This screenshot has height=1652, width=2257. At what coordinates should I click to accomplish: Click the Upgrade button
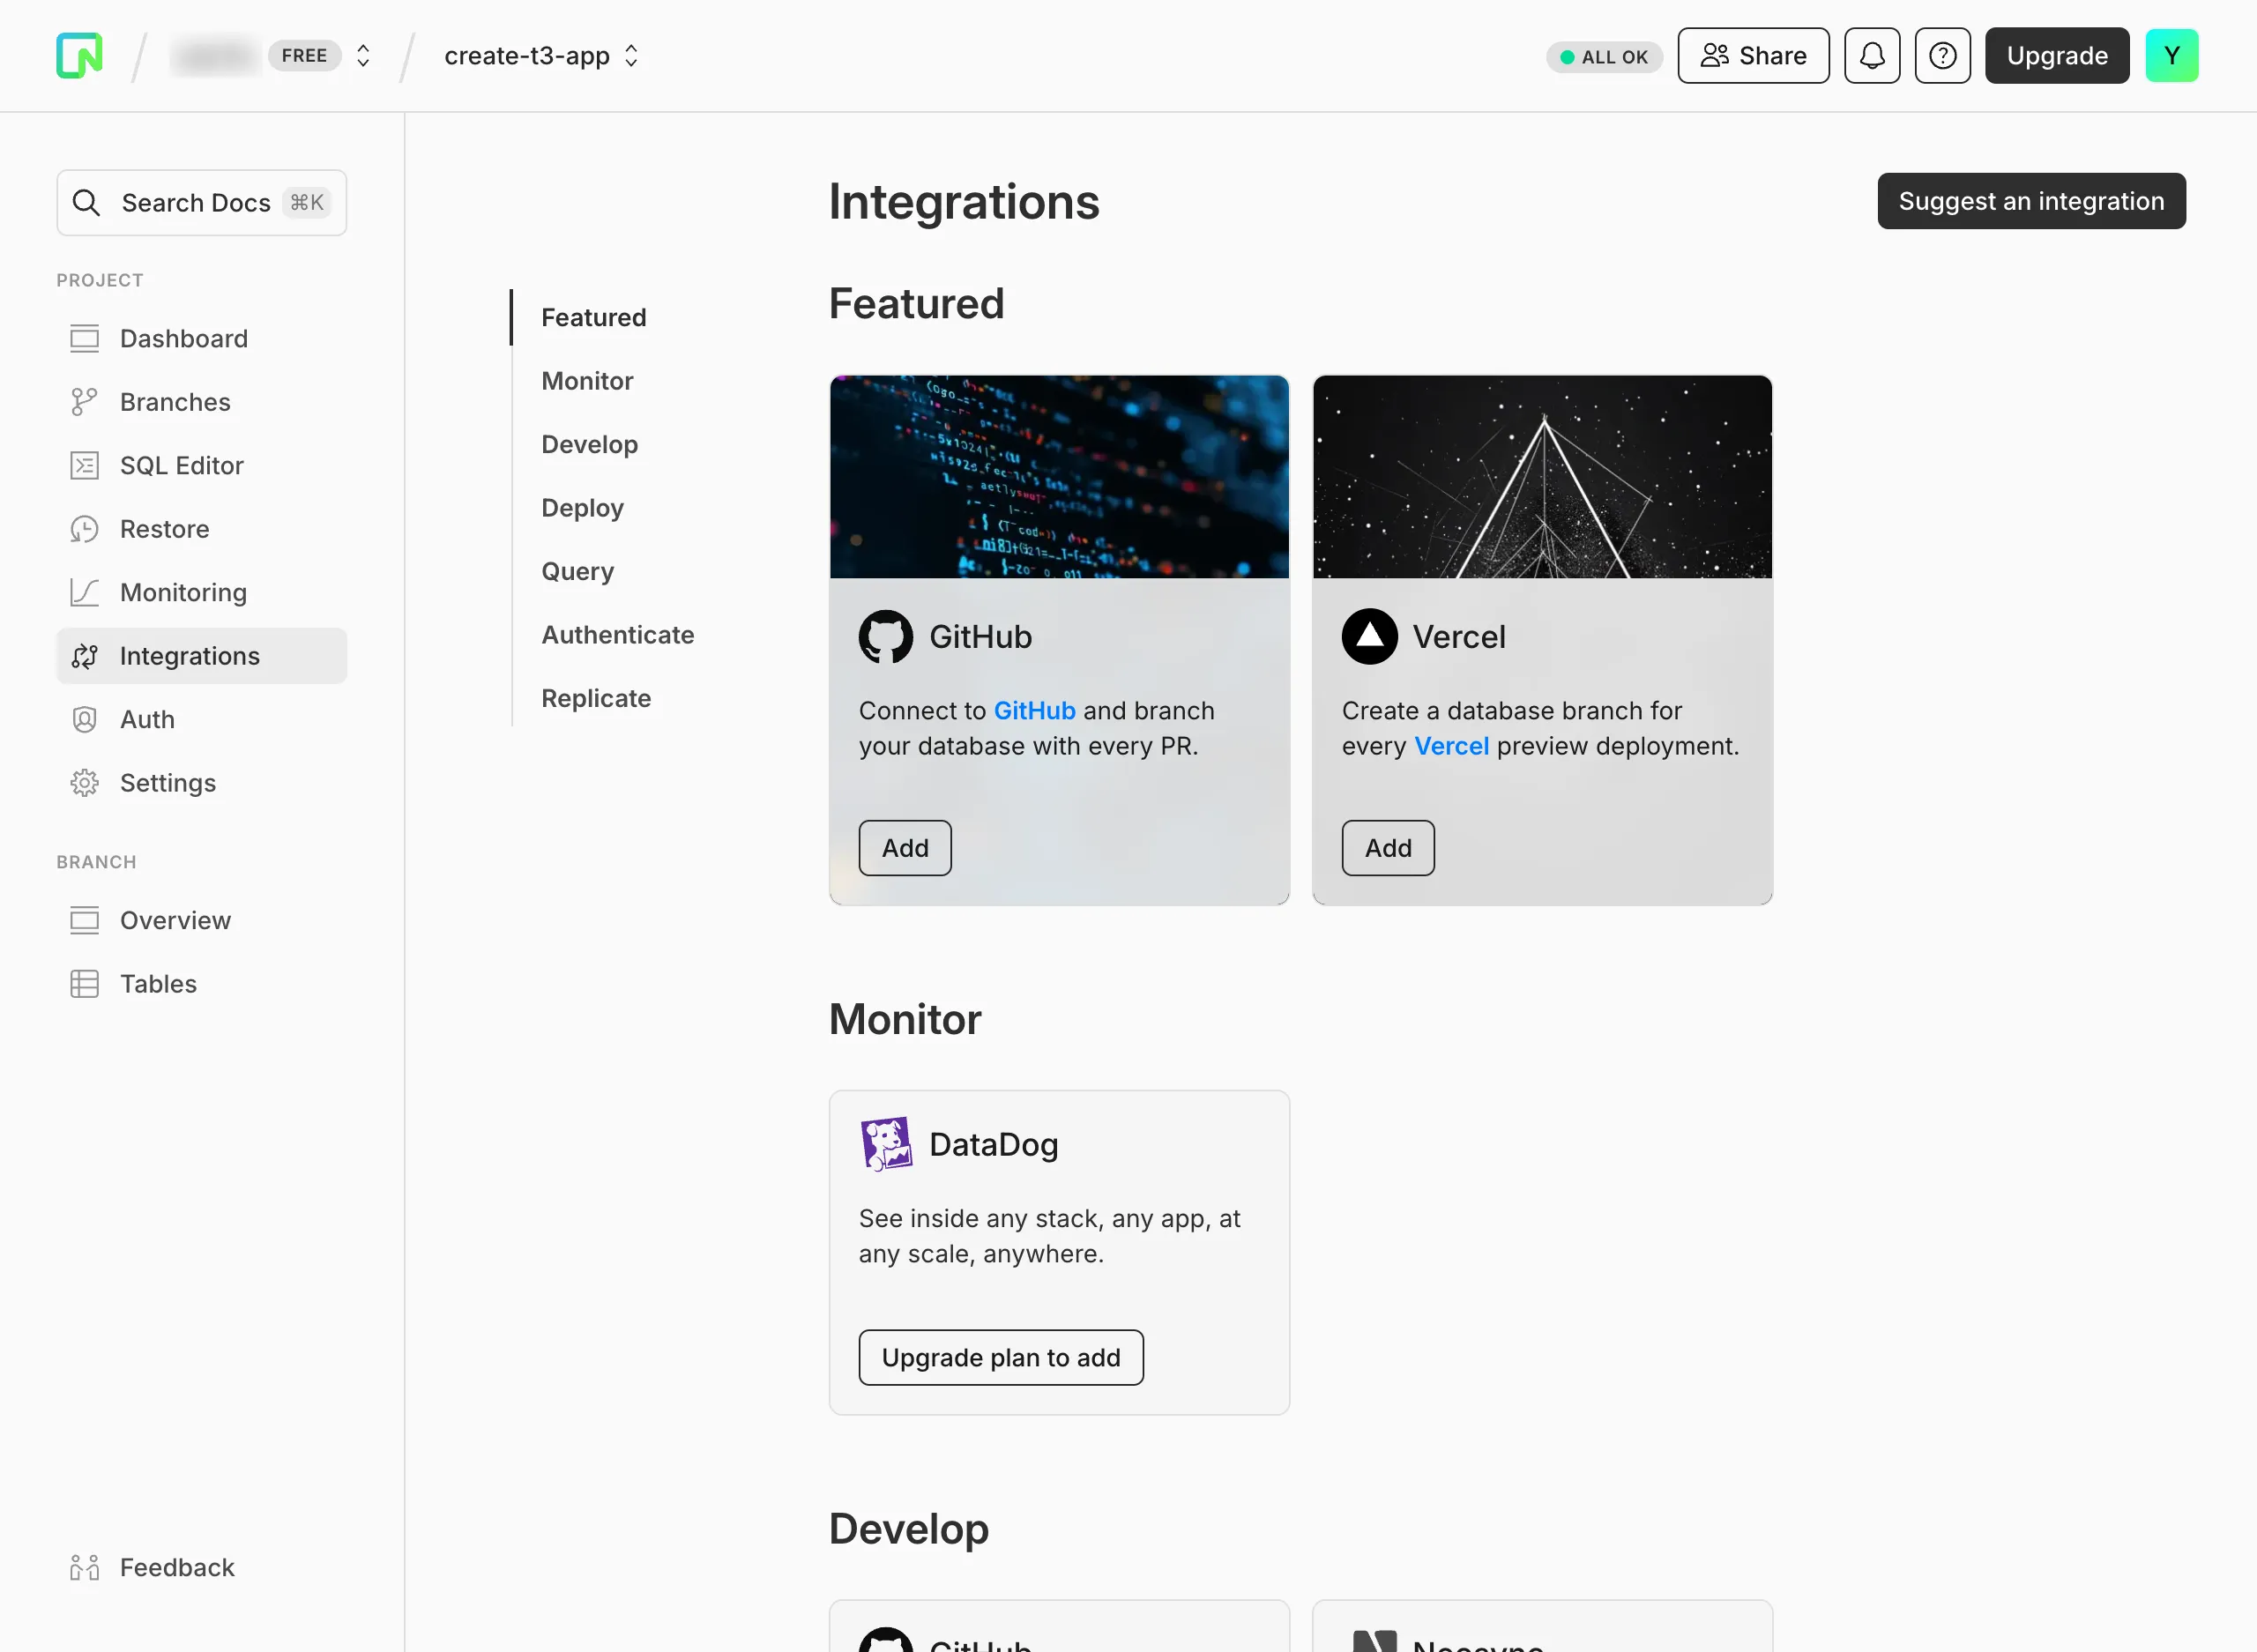[2056, 56]
